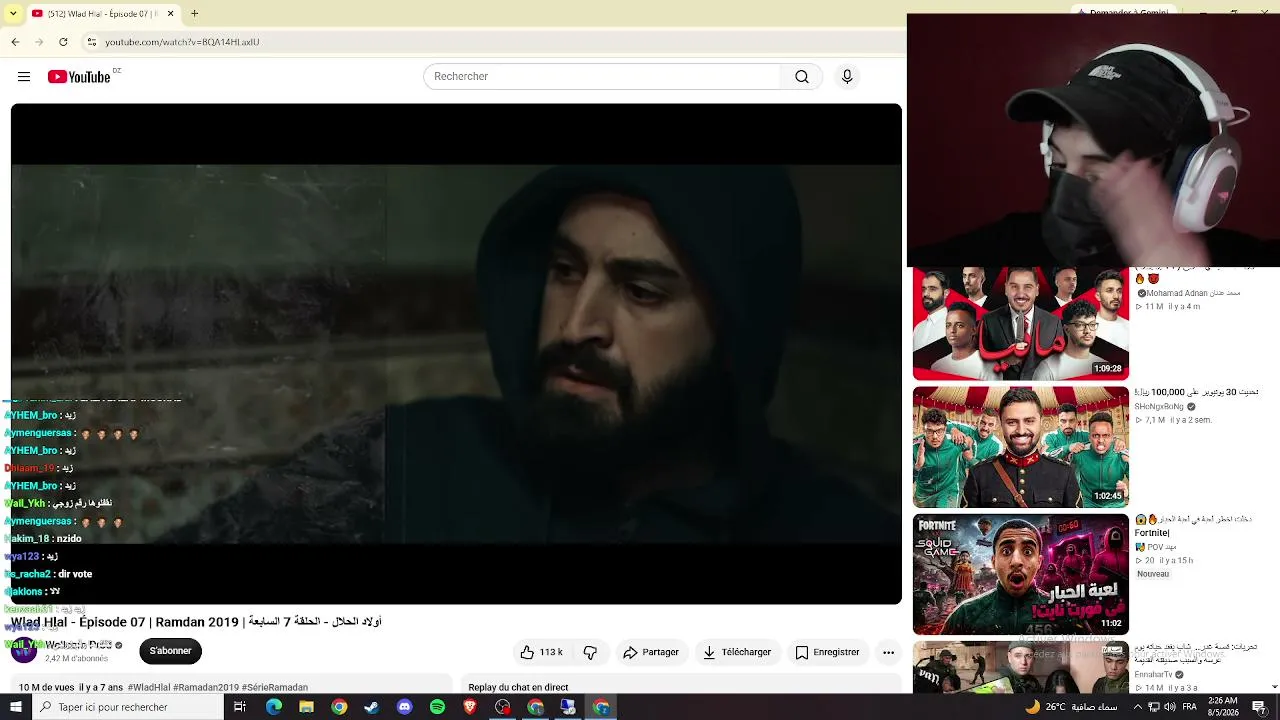Screen dimensions: 1280x720
Task: Open the #WladHlal hashtag link
Action: coord(150,688)
